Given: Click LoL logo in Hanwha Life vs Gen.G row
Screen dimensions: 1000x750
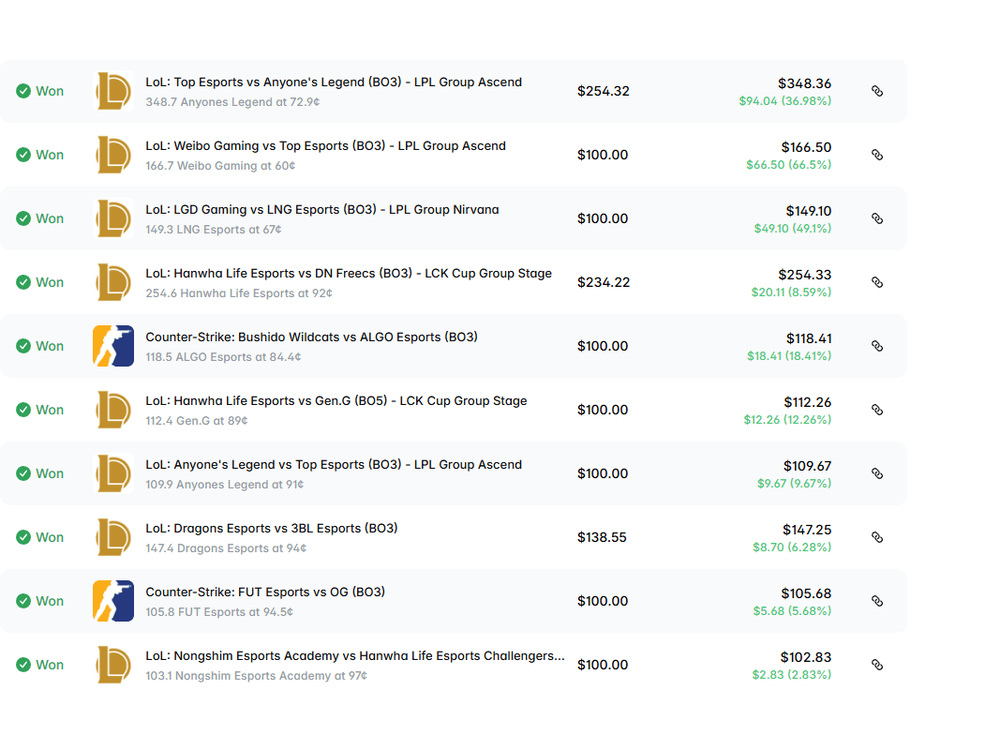Looking at the screenshot, I should pos(114,409).
